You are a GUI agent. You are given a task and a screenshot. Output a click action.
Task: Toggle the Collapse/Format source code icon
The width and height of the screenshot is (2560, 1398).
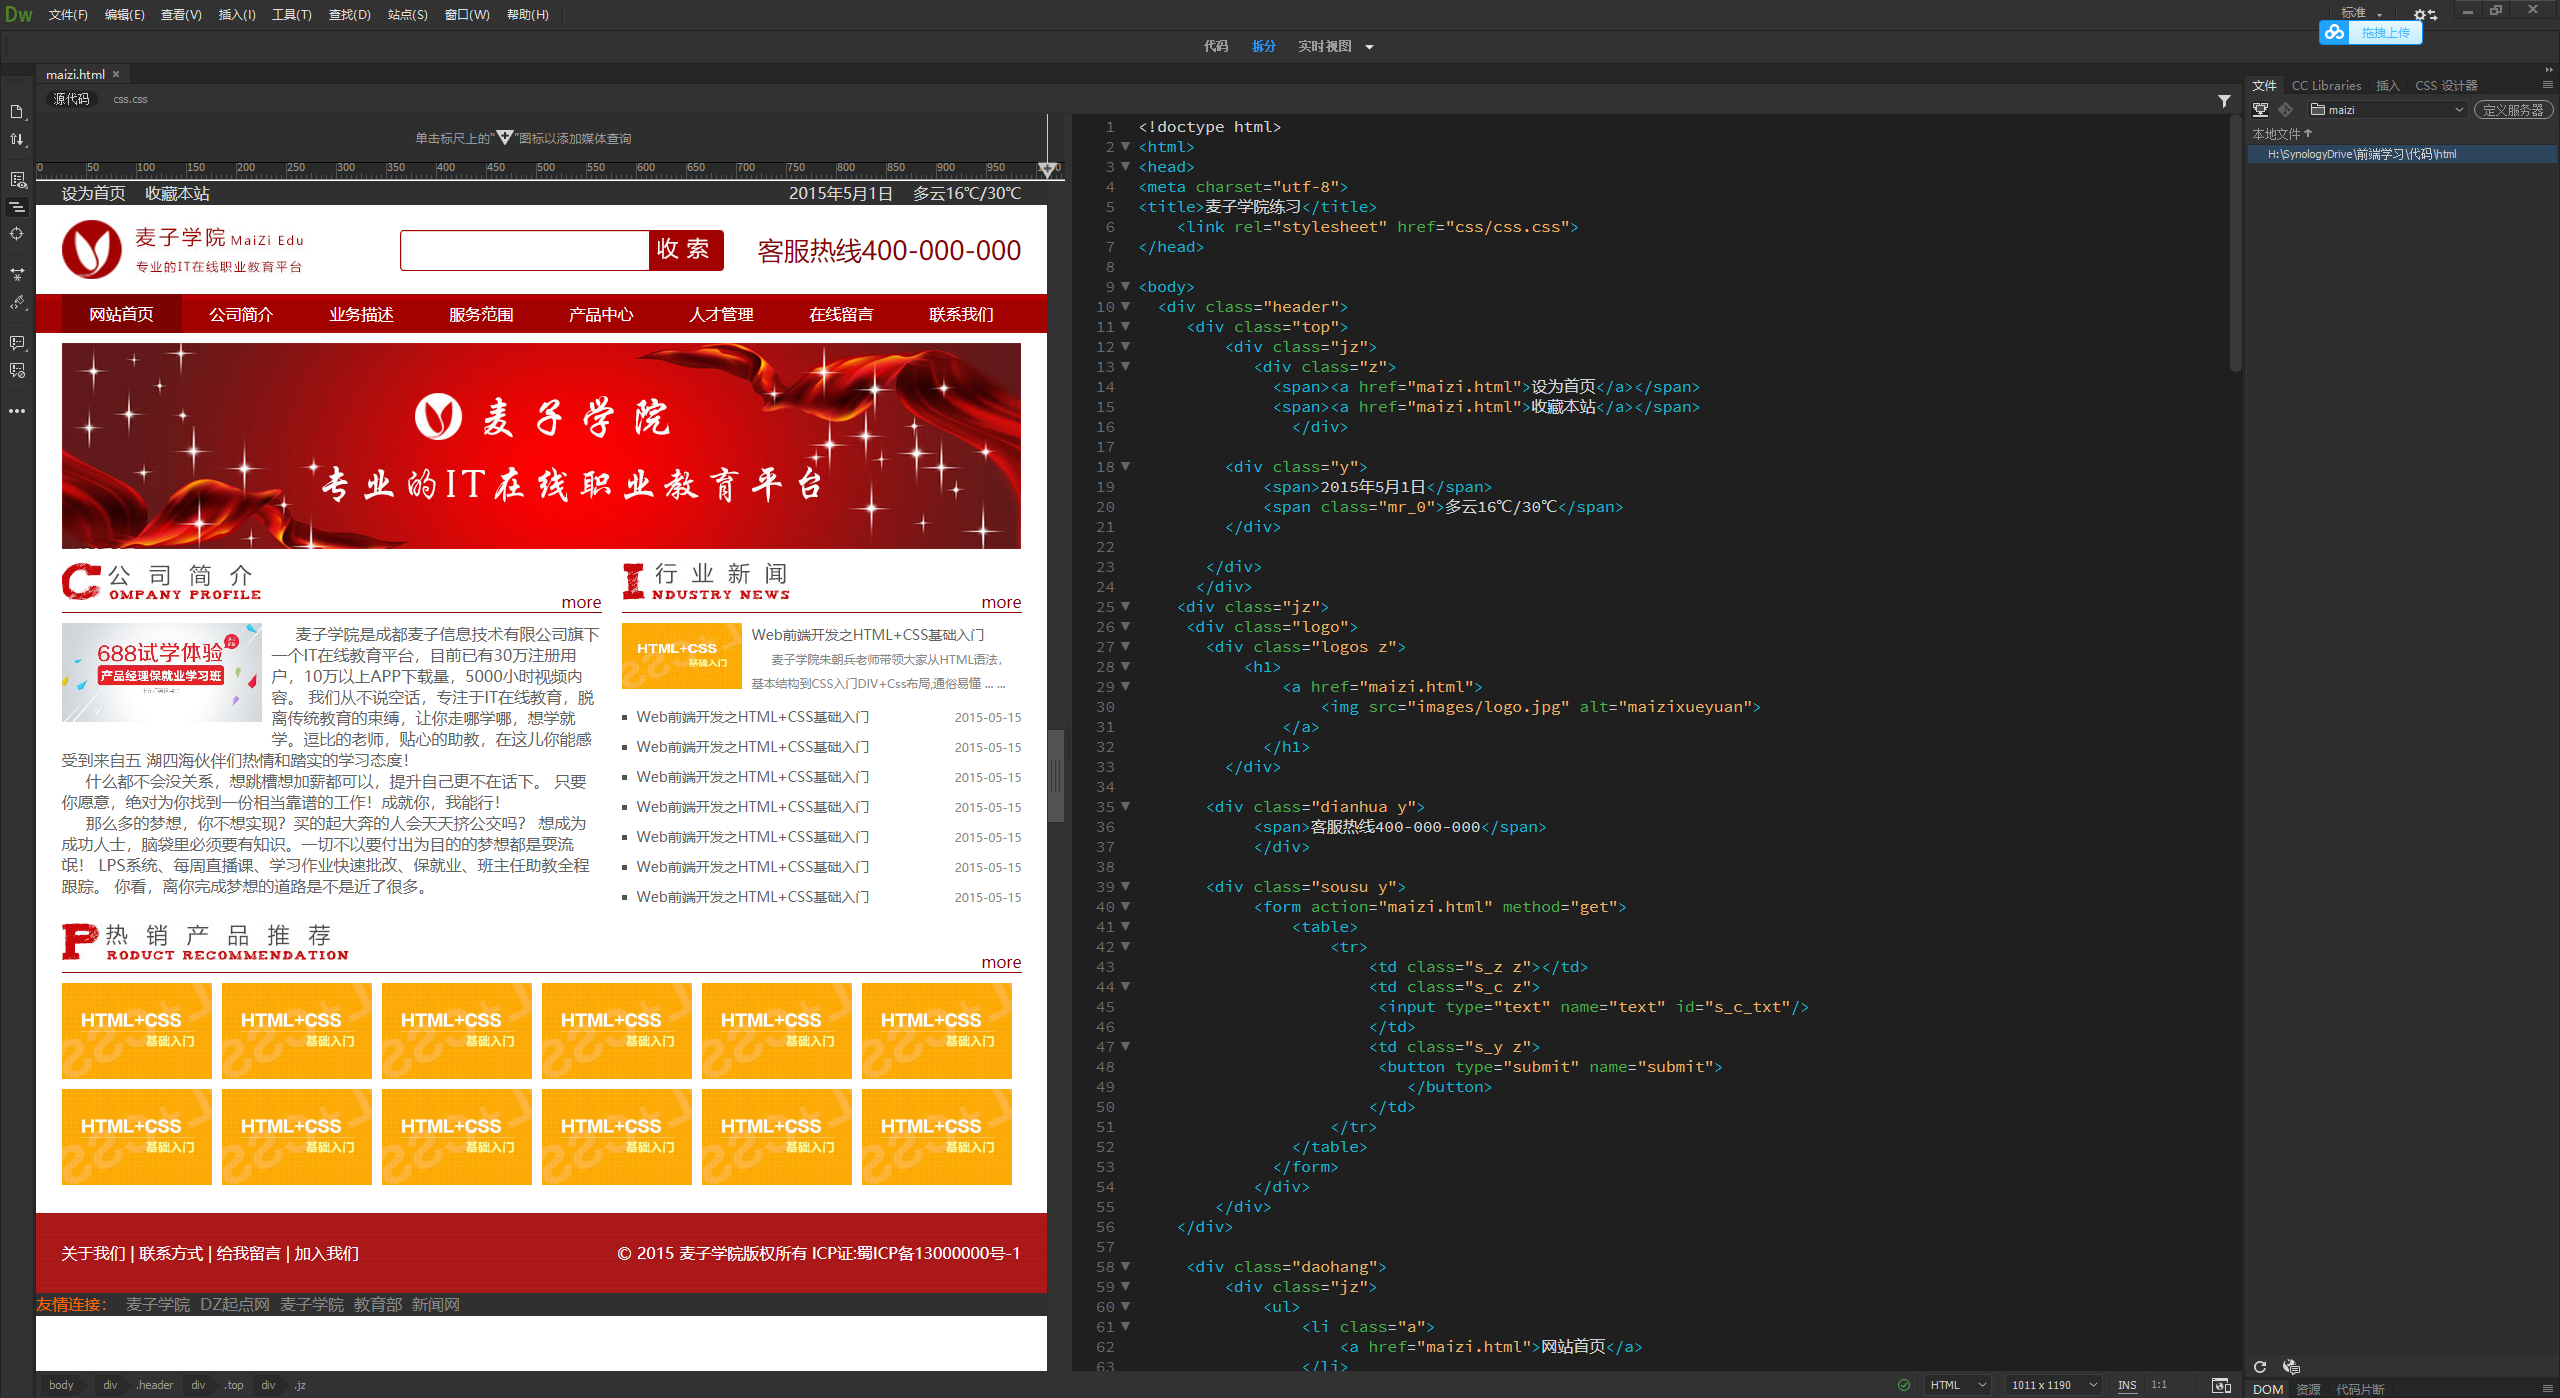[17, 207]
